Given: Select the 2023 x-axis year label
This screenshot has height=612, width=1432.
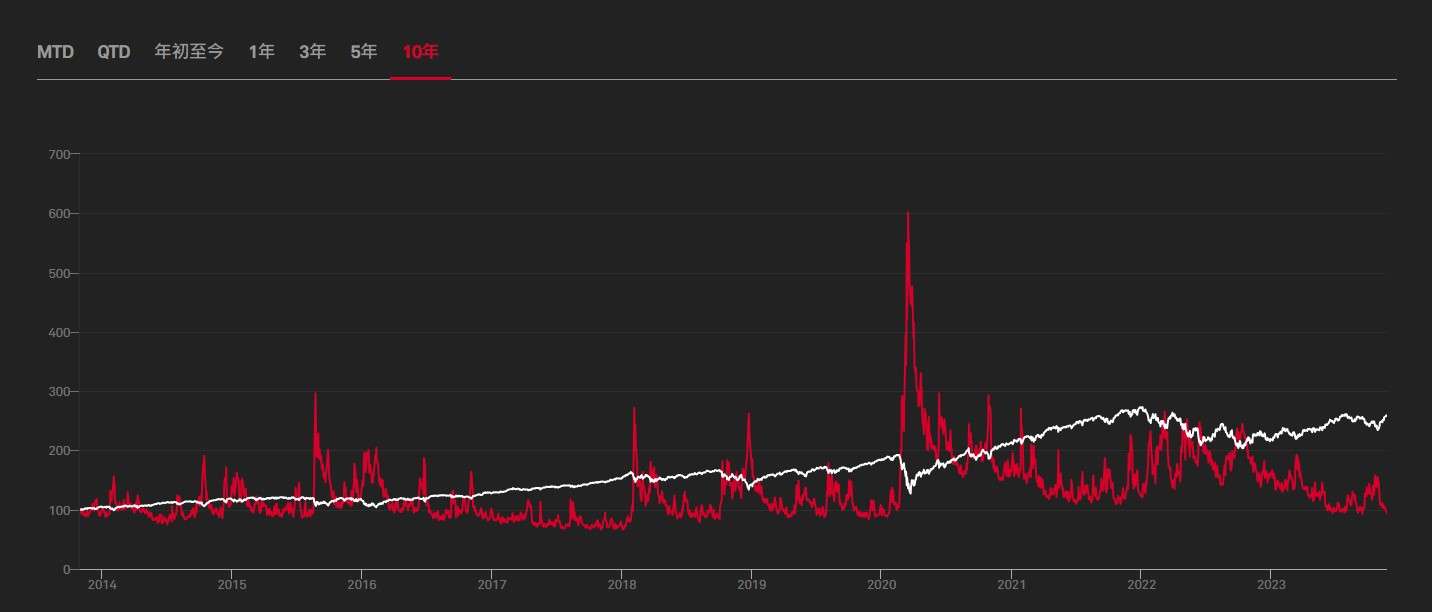Looking at the screenshot, I should (1271, 585).
